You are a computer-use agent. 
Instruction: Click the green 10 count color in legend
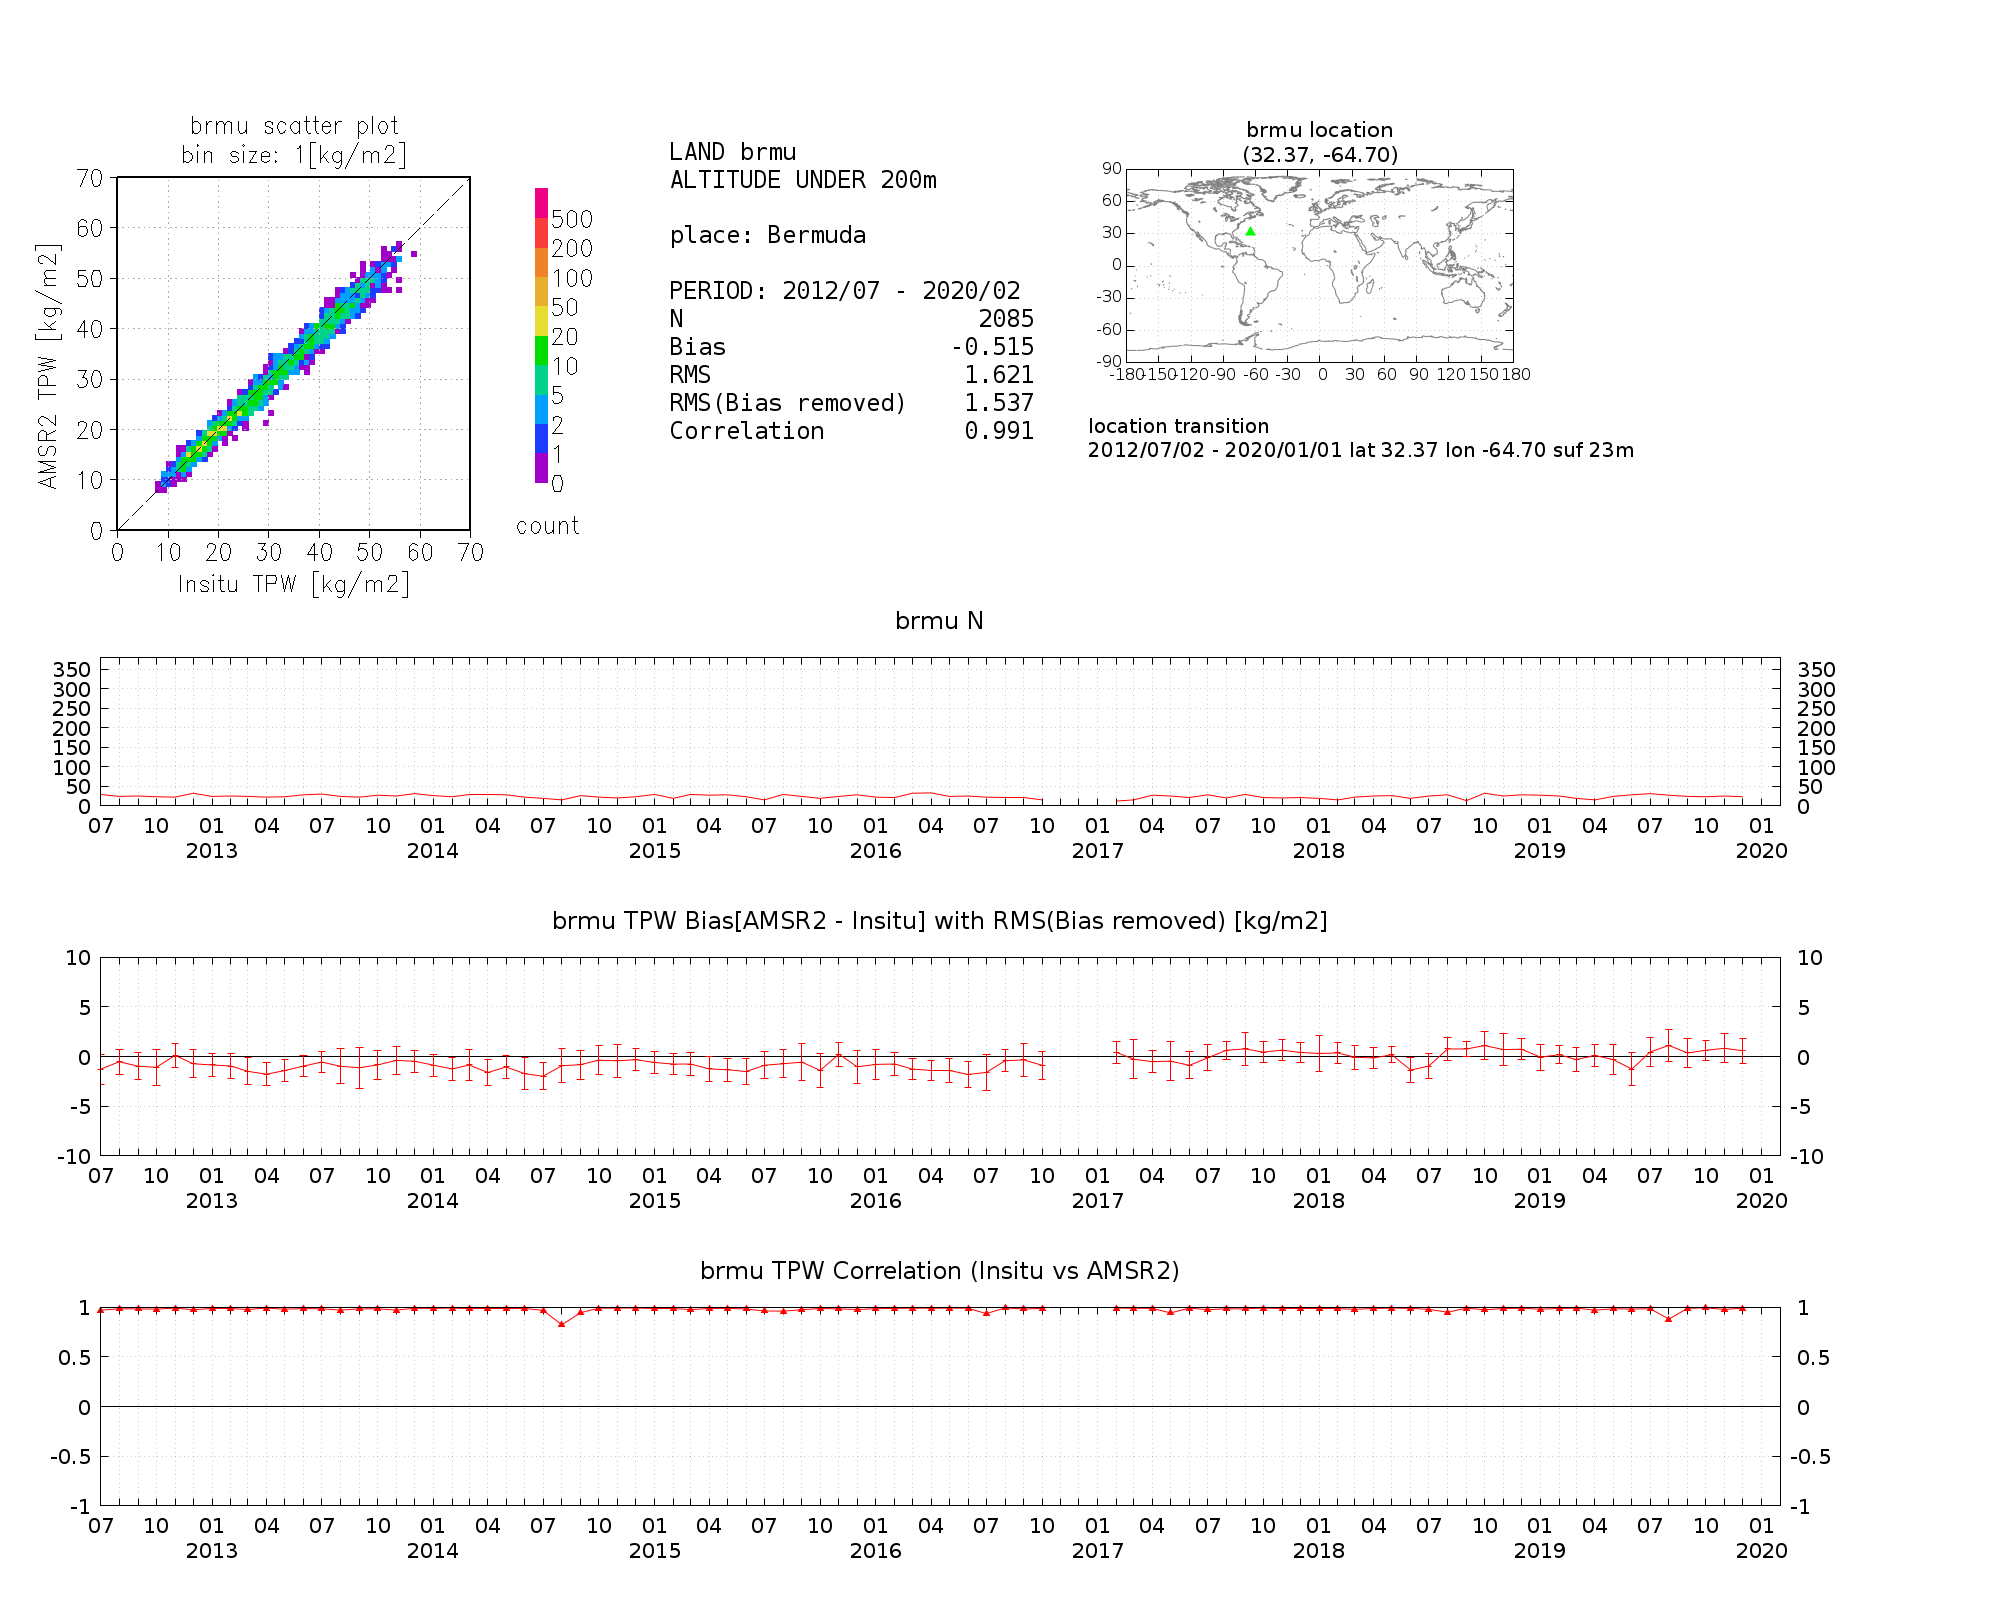click(541, 350)
